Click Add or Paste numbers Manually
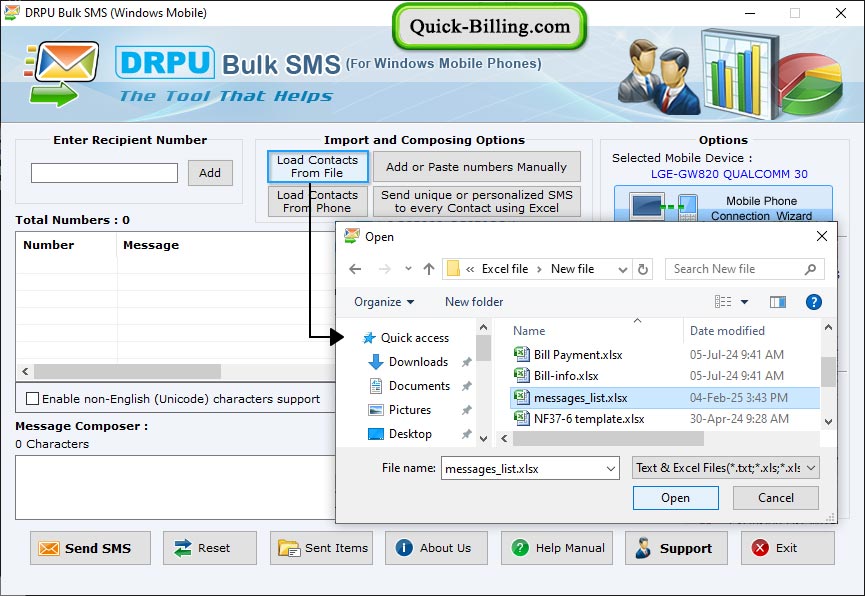865x596 pixels. point(477,166)
